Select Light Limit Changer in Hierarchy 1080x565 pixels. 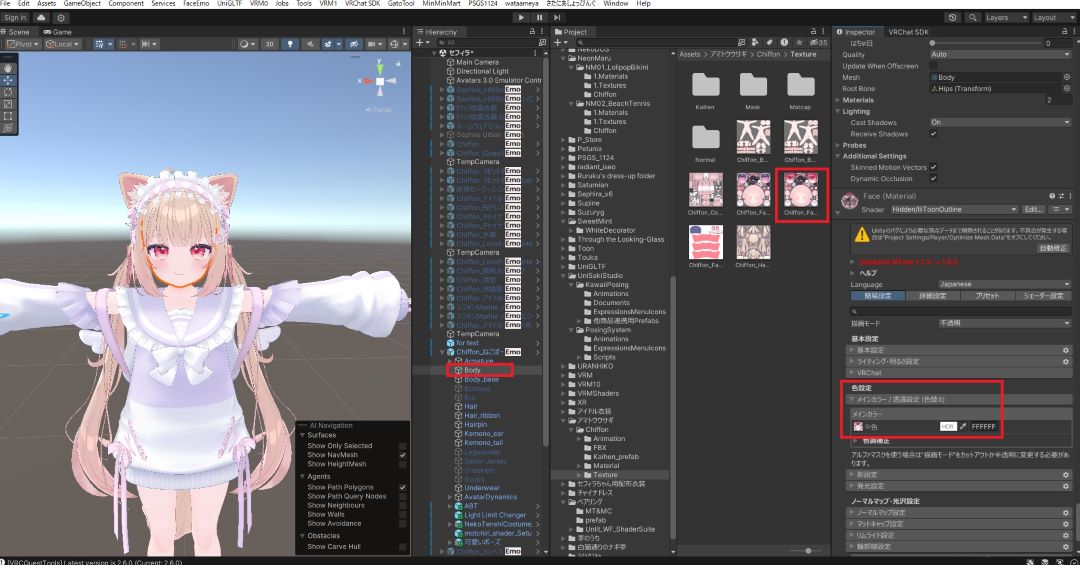tap(495, 515)
